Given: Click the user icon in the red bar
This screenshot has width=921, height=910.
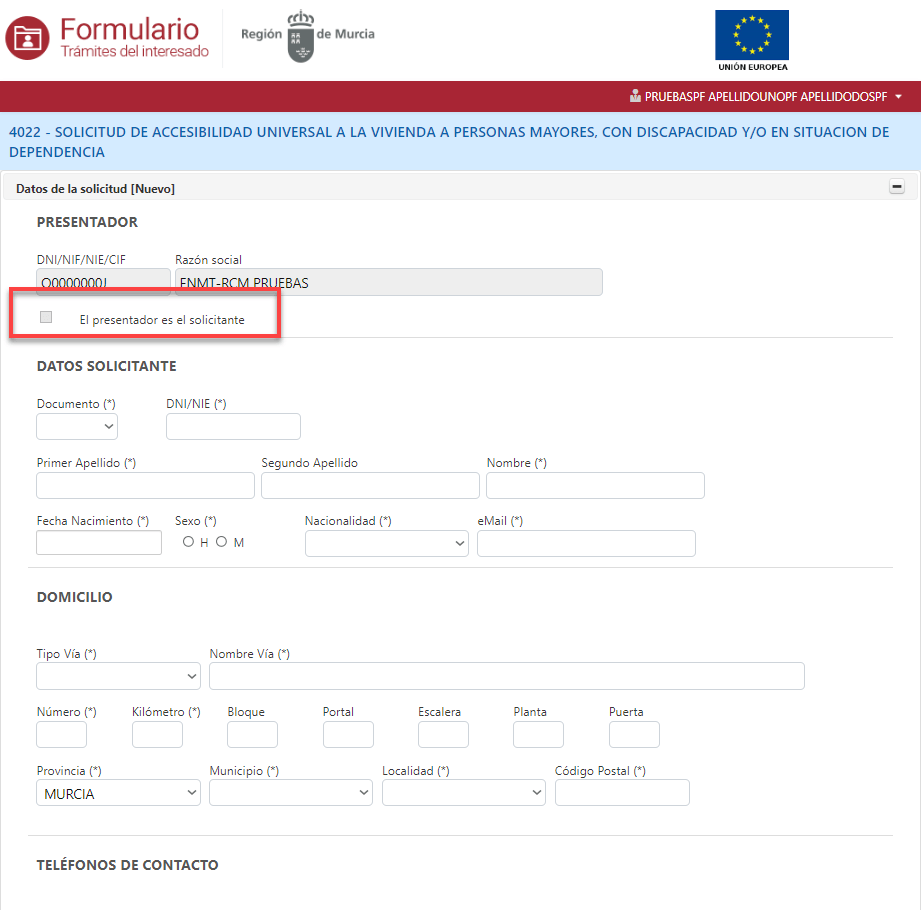Looking at the screenshot, I should point(635,97).
